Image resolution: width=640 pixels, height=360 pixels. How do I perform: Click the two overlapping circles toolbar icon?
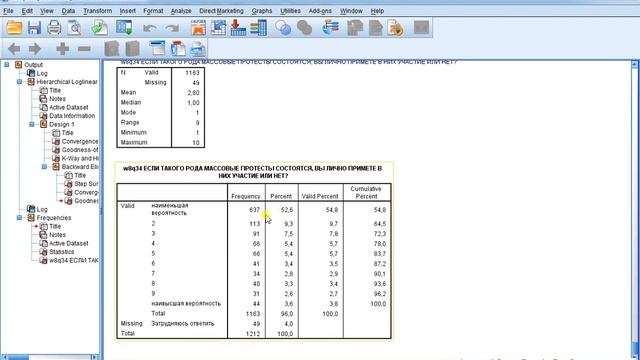tap(283, 28)
